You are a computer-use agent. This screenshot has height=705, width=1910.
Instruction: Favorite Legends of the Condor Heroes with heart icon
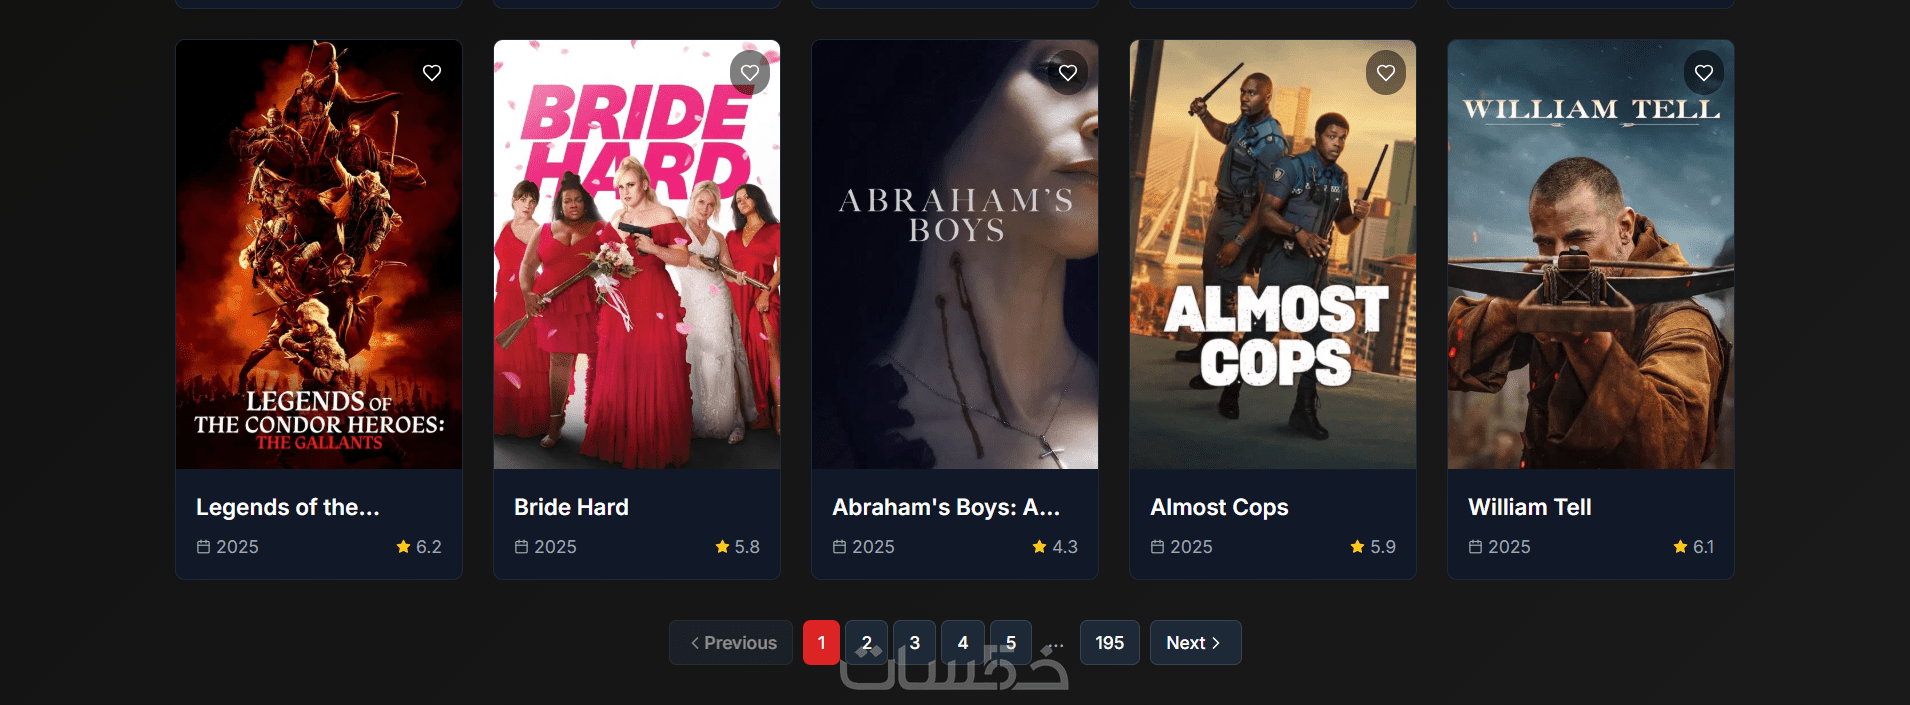432,73
